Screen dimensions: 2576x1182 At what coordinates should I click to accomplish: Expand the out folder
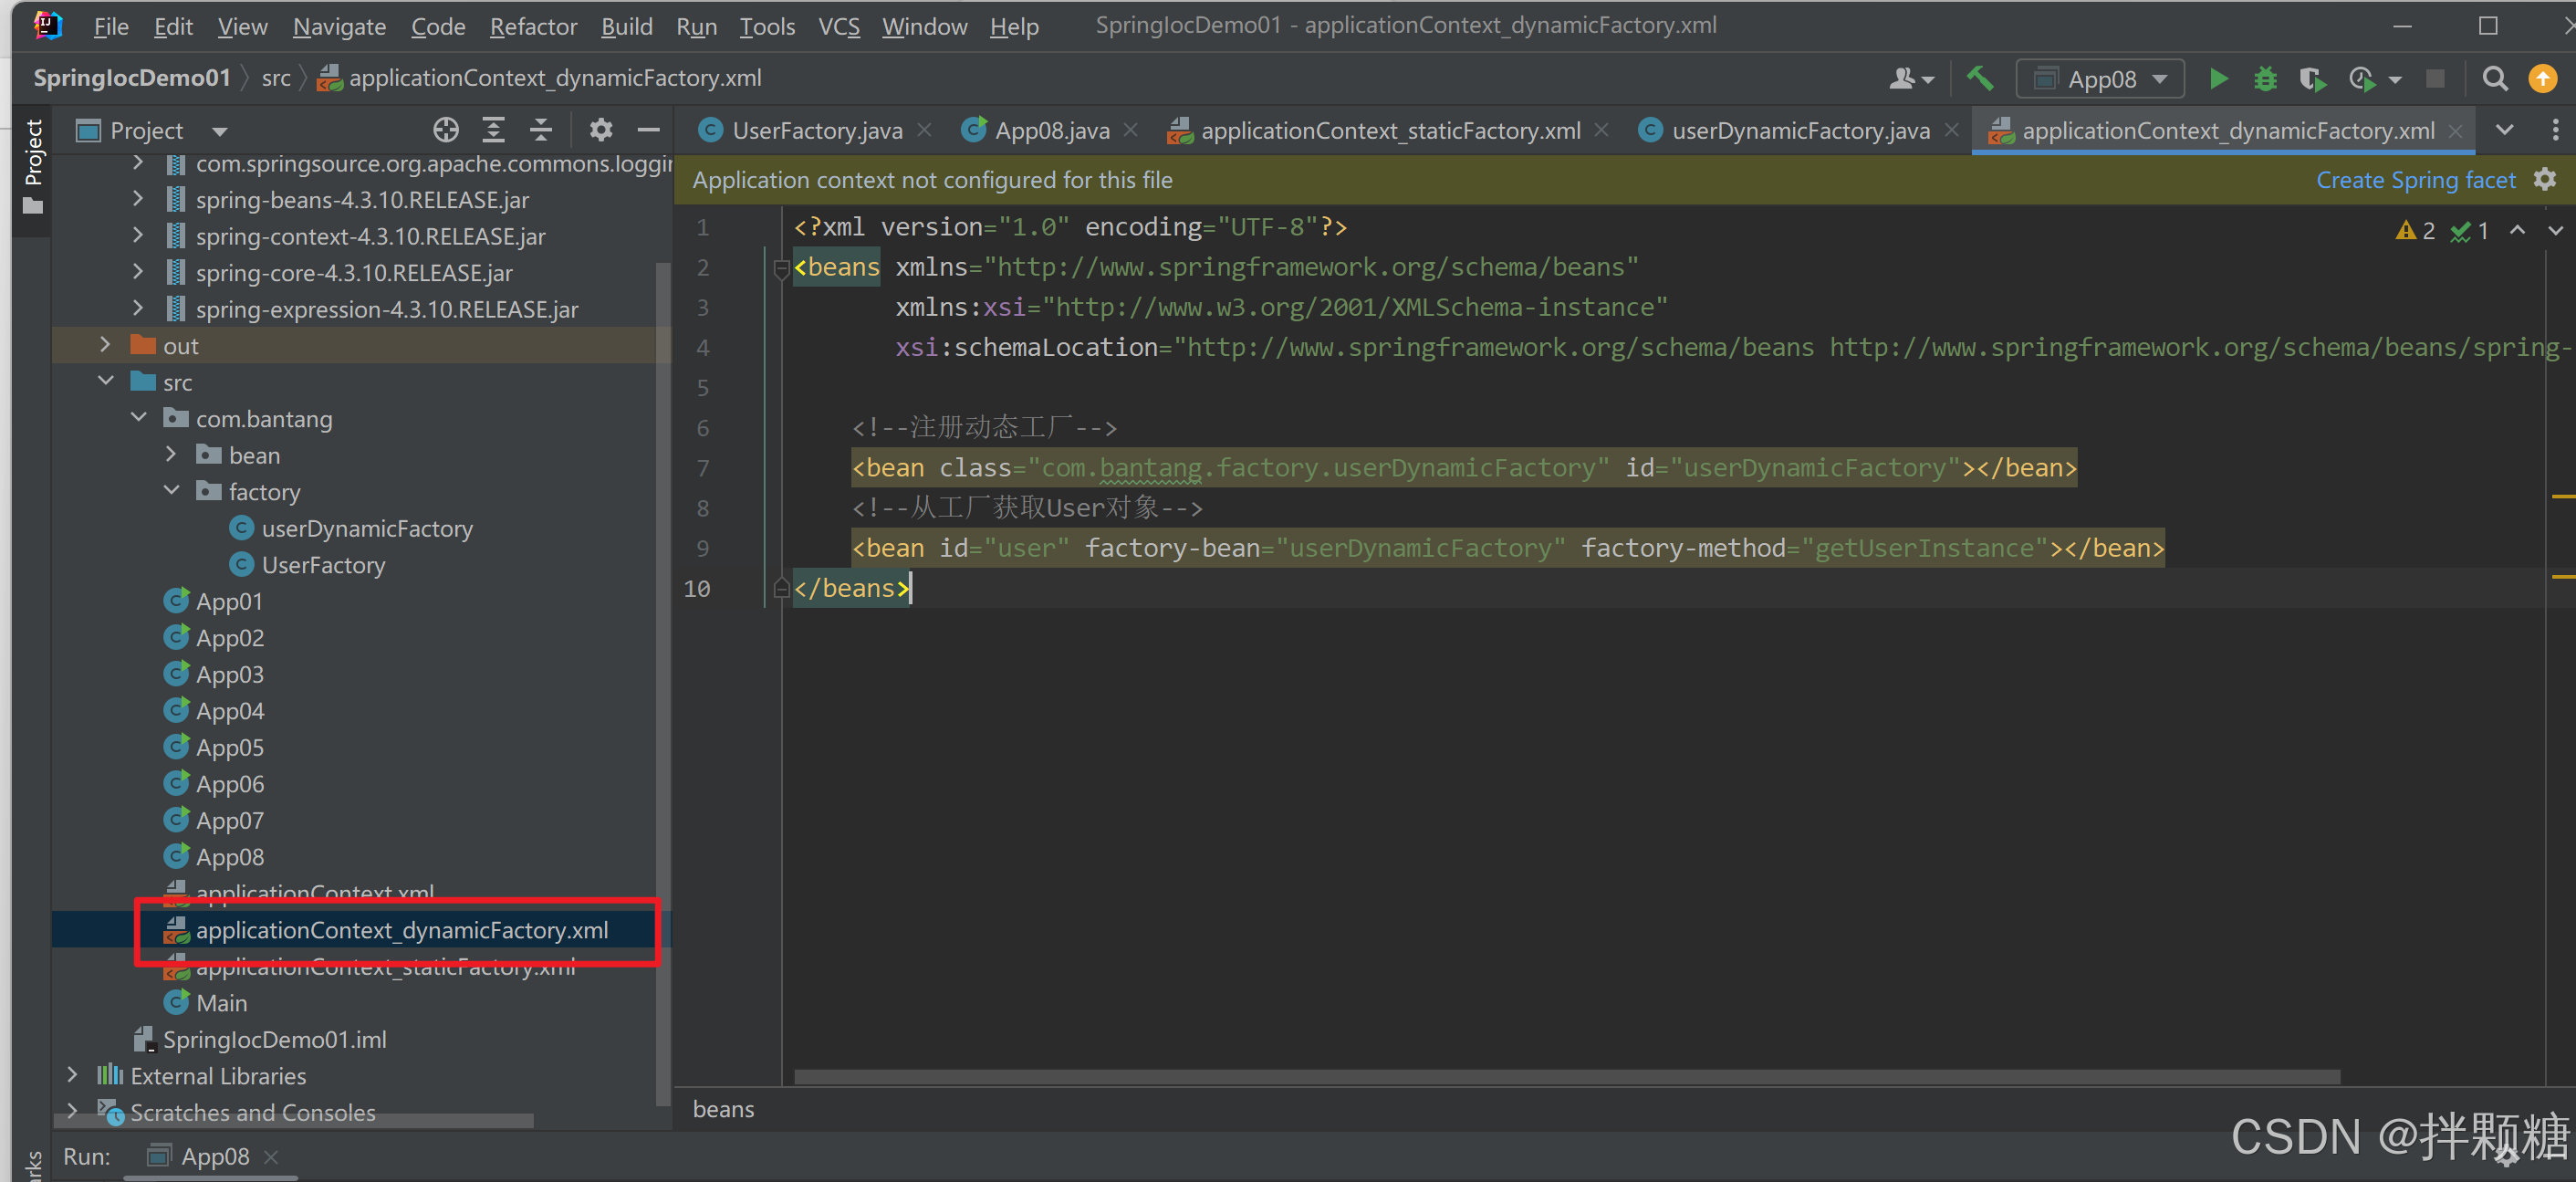105,346
